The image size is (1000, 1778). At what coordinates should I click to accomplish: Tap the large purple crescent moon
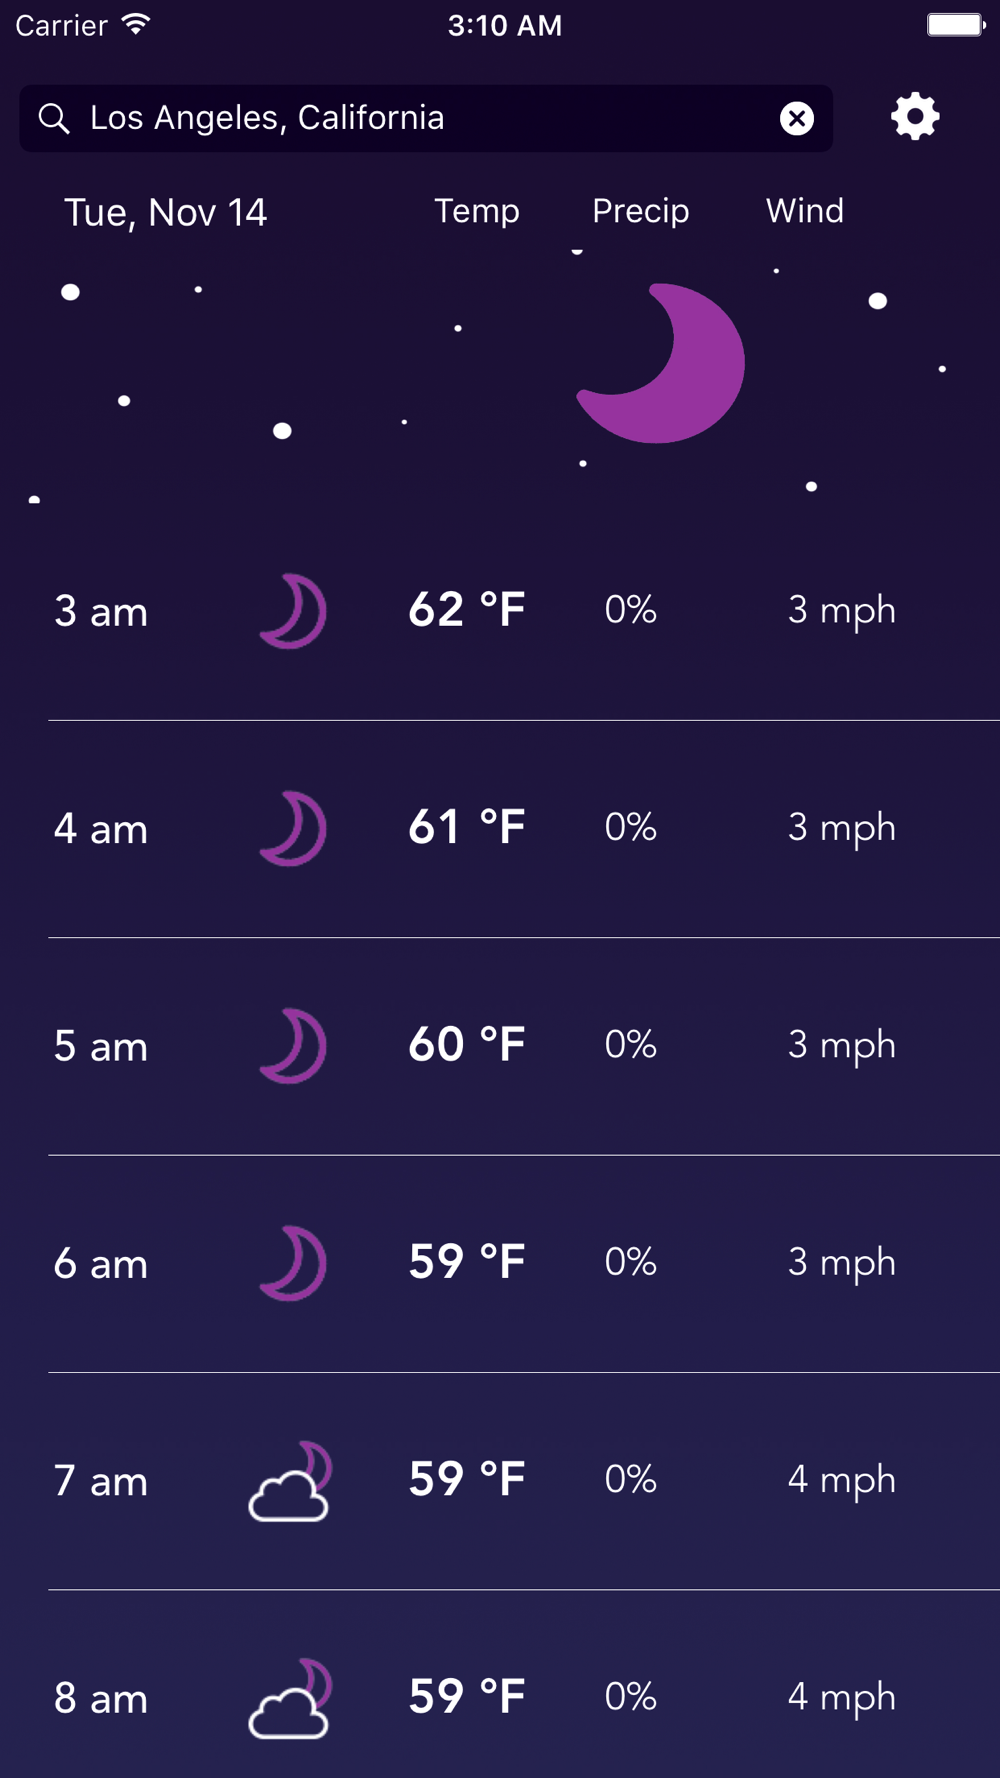click(665, 364)
